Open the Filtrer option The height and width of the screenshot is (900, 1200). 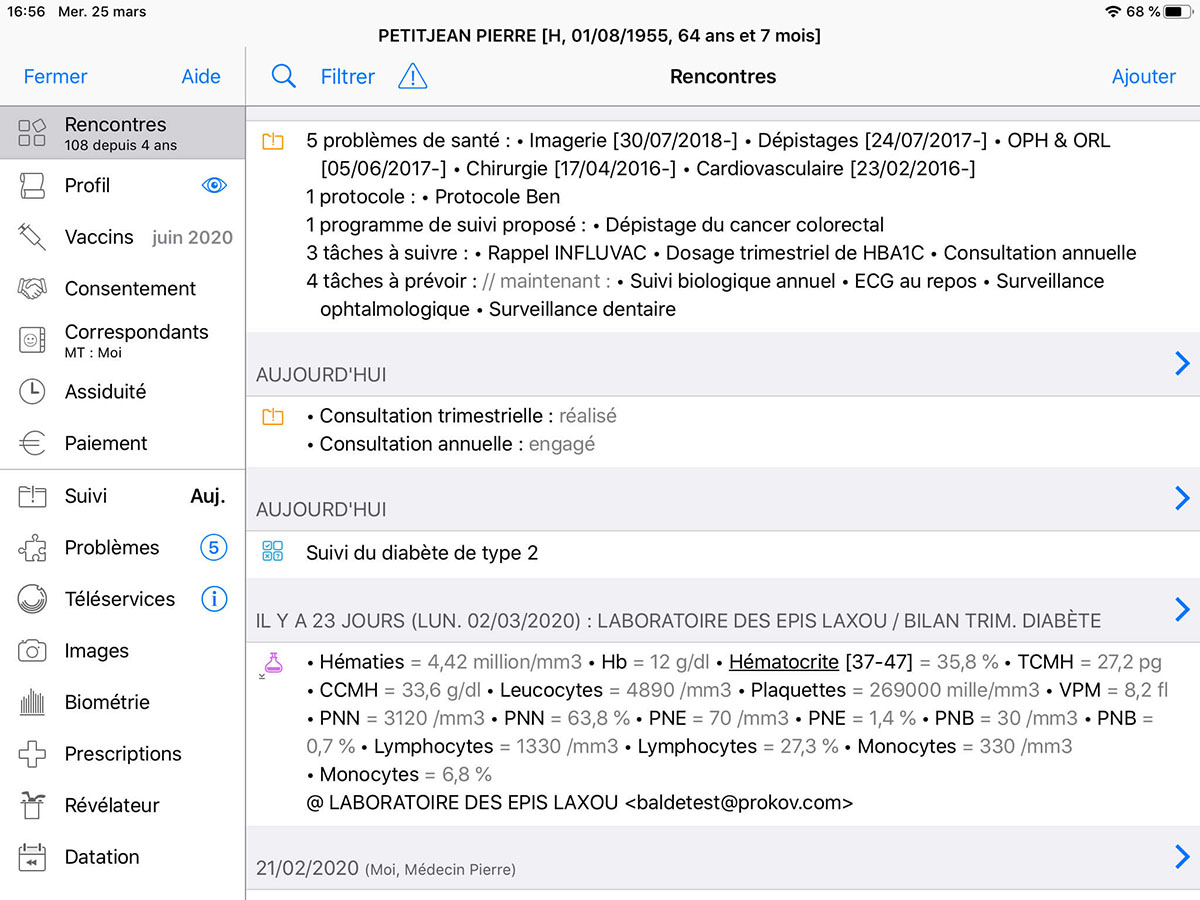coord(347,77)
